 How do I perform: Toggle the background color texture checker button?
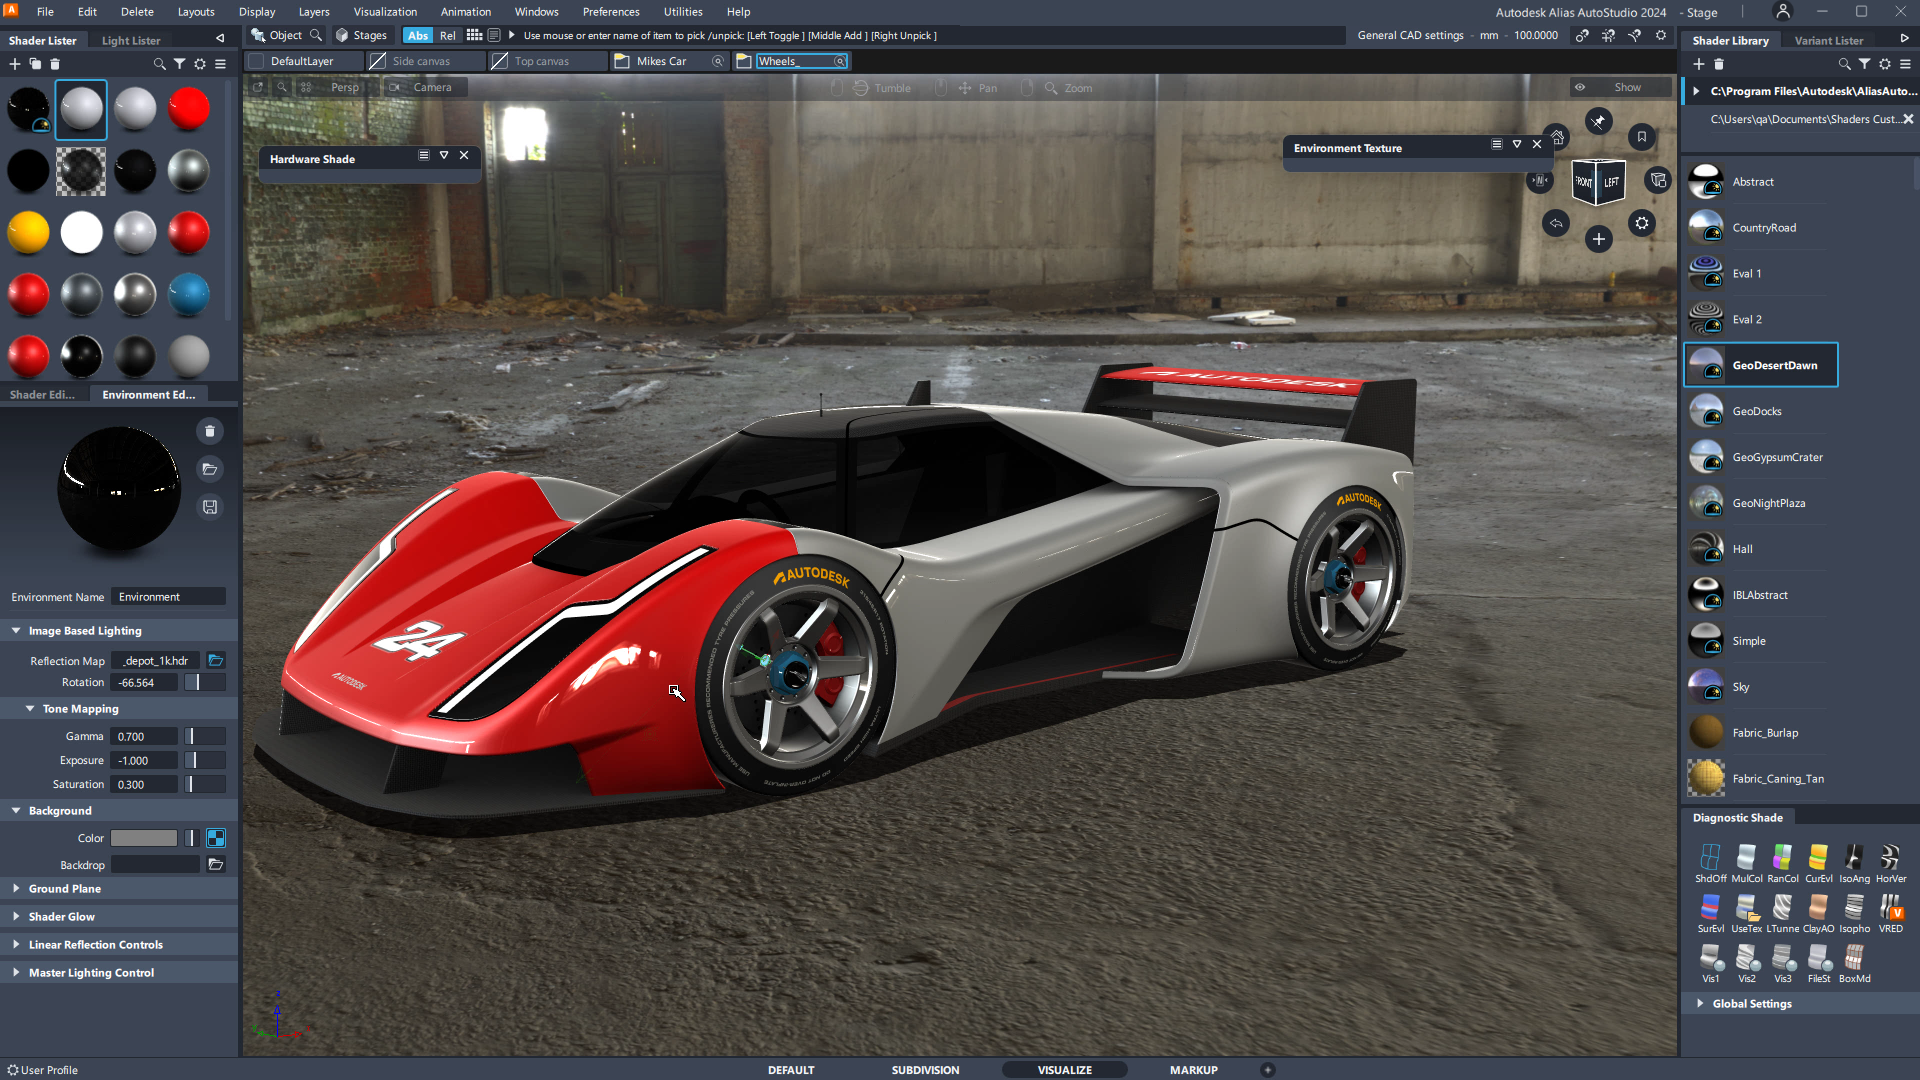tap(215, 838)
